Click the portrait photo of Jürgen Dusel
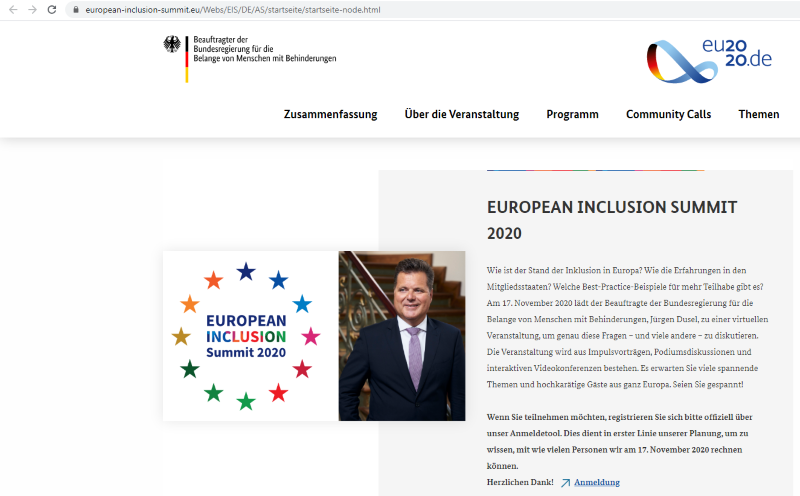 point(402,335)
